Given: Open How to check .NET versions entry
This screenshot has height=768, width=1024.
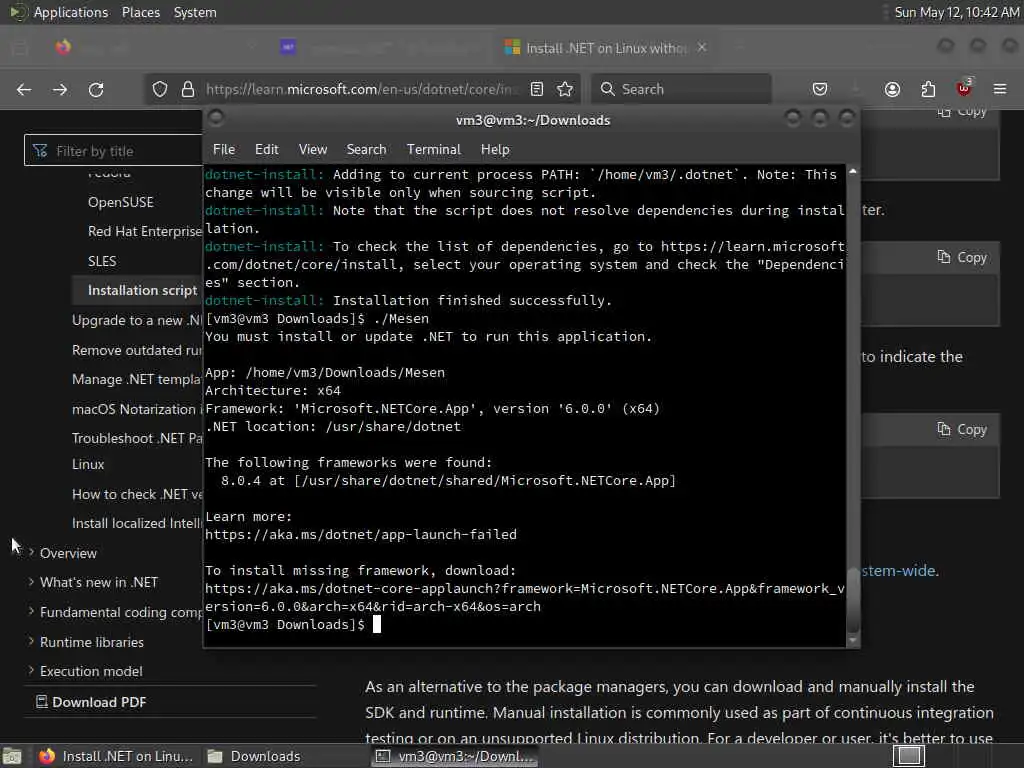Looking at the screenshot, I should (137, 494).
